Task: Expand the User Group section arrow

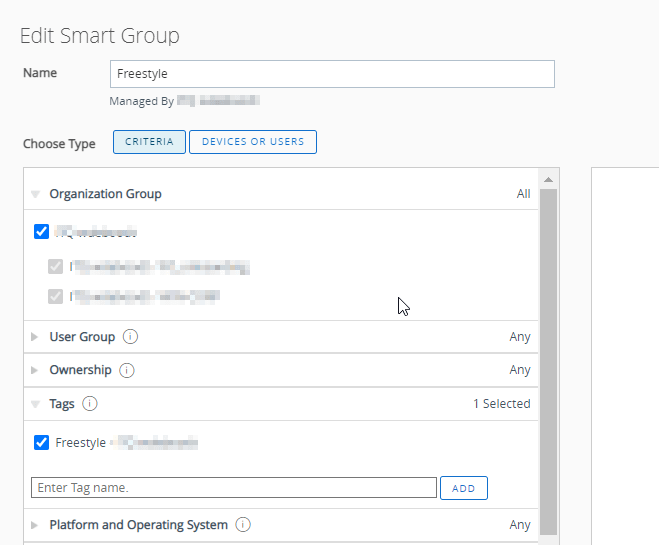Action: click(36, 338)
